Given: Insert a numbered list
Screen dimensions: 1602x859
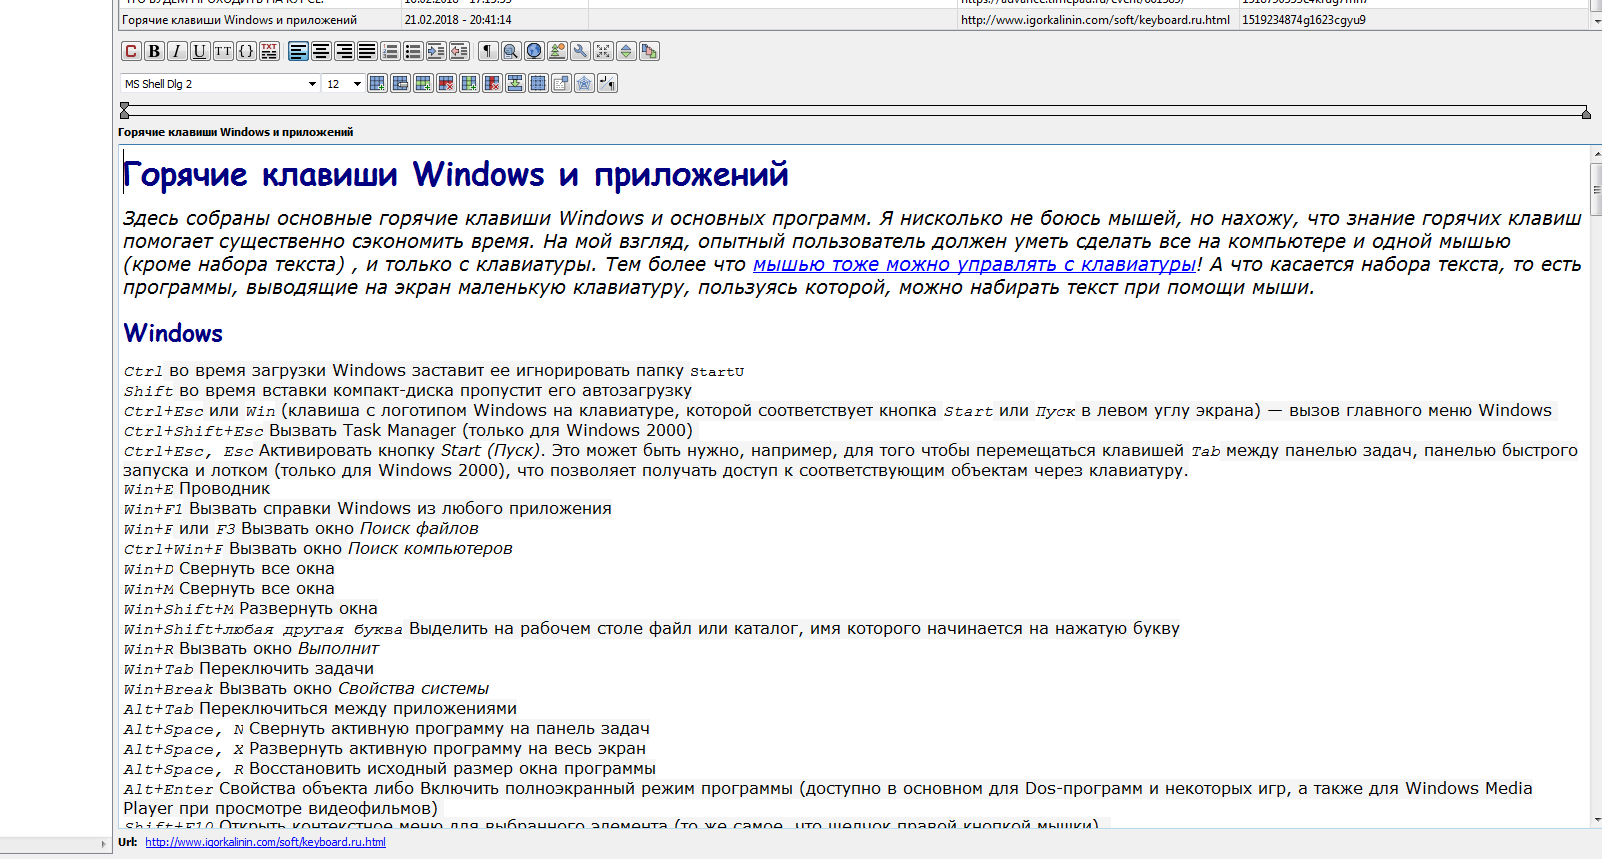Looking at the screenshot, I should [390, 51].
